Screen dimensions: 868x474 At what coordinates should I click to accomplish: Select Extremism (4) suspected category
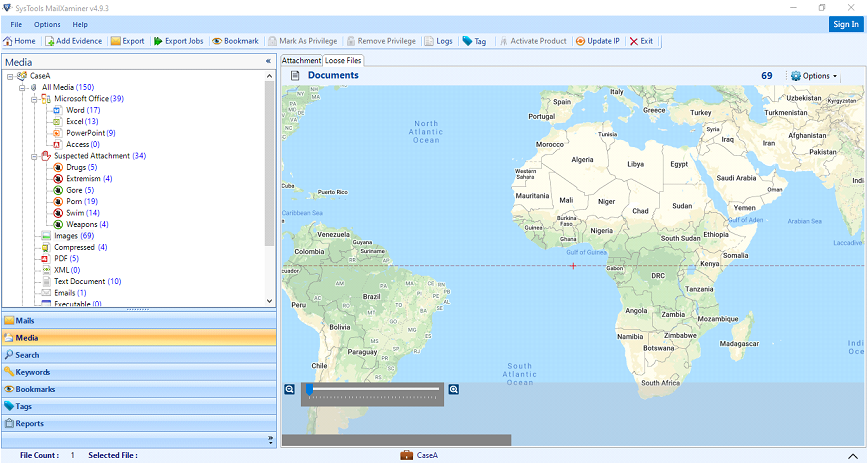pyautogui.click(x=82, y=178)
